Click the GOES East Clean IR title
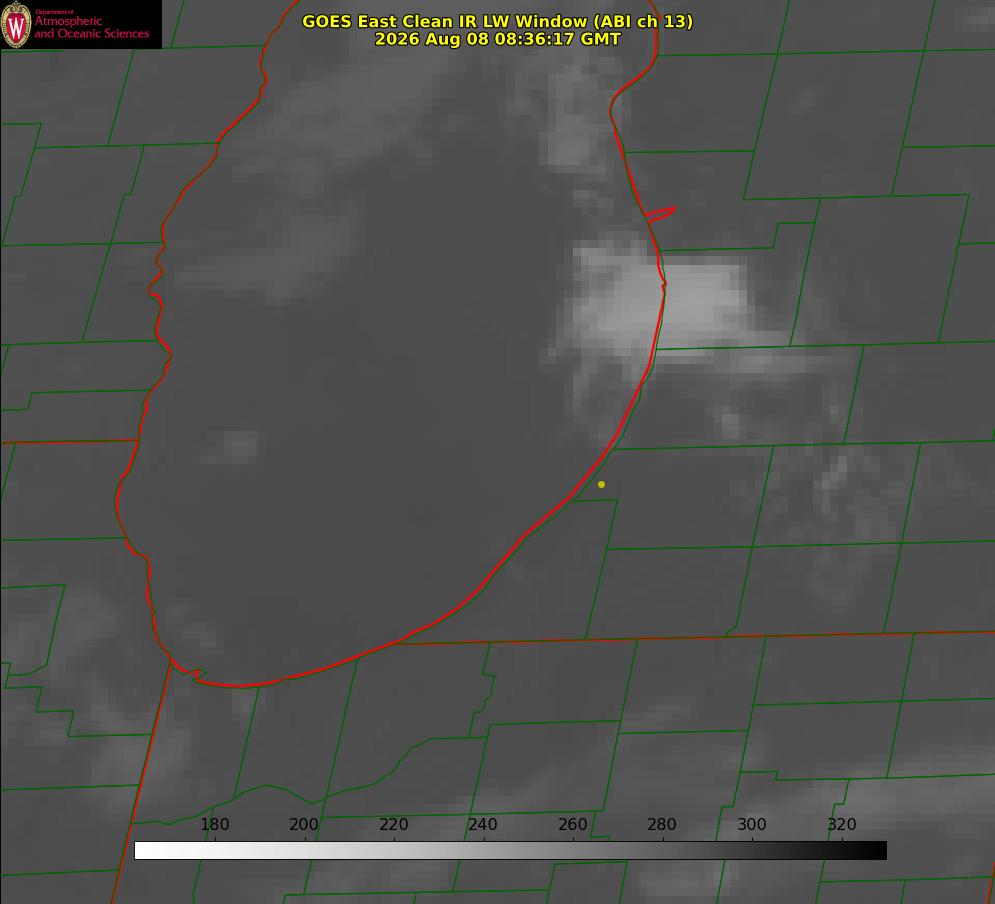The width and height of the screenshot is (995, 904). pos(498,21)
